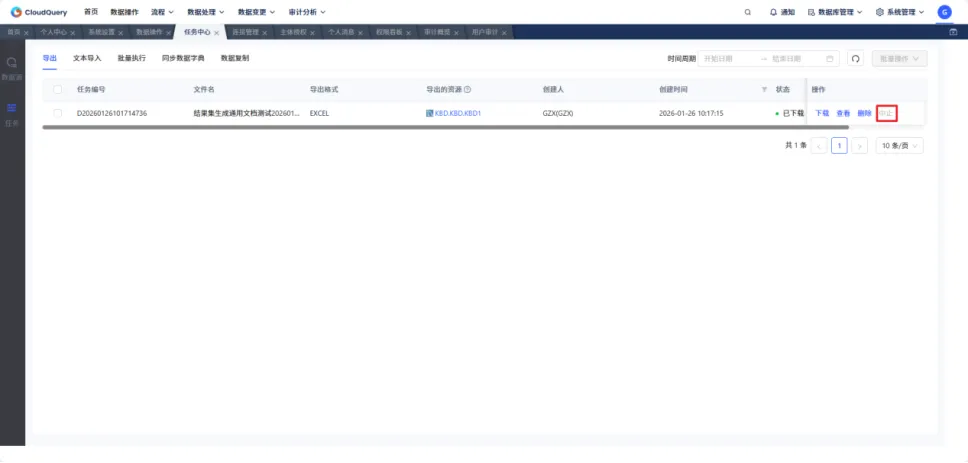Switch to the 批量执行 tab

tap(131, 58)
